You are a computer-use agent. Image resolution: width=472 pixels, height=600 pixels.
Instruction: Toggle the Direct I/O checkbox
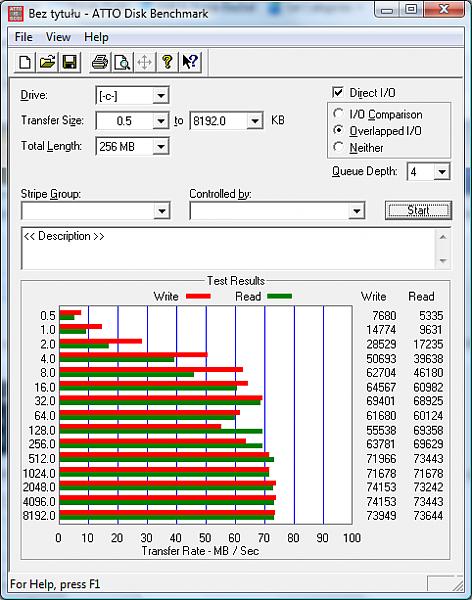pos(338,92)
